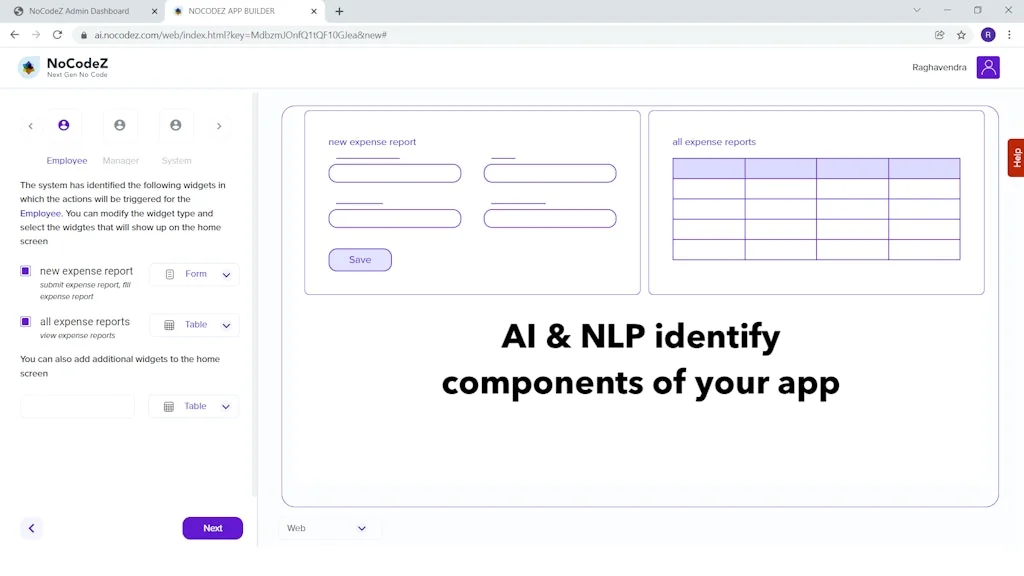Click the back arrow button at bottom
The image size is (1024, 576).
(31, 528)
